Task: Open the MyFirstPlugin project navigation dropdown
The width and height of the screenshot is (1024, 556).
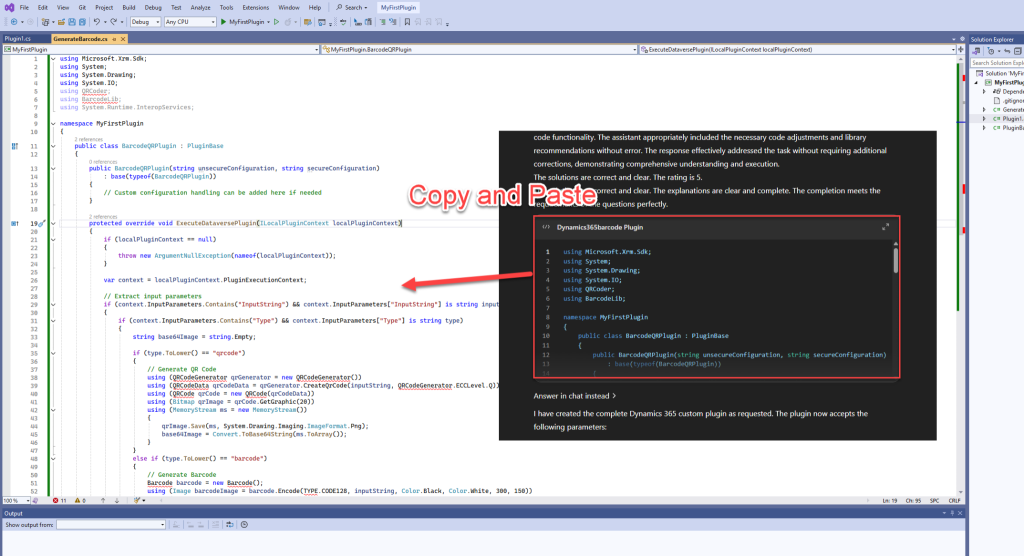Action: pos(161,49)
